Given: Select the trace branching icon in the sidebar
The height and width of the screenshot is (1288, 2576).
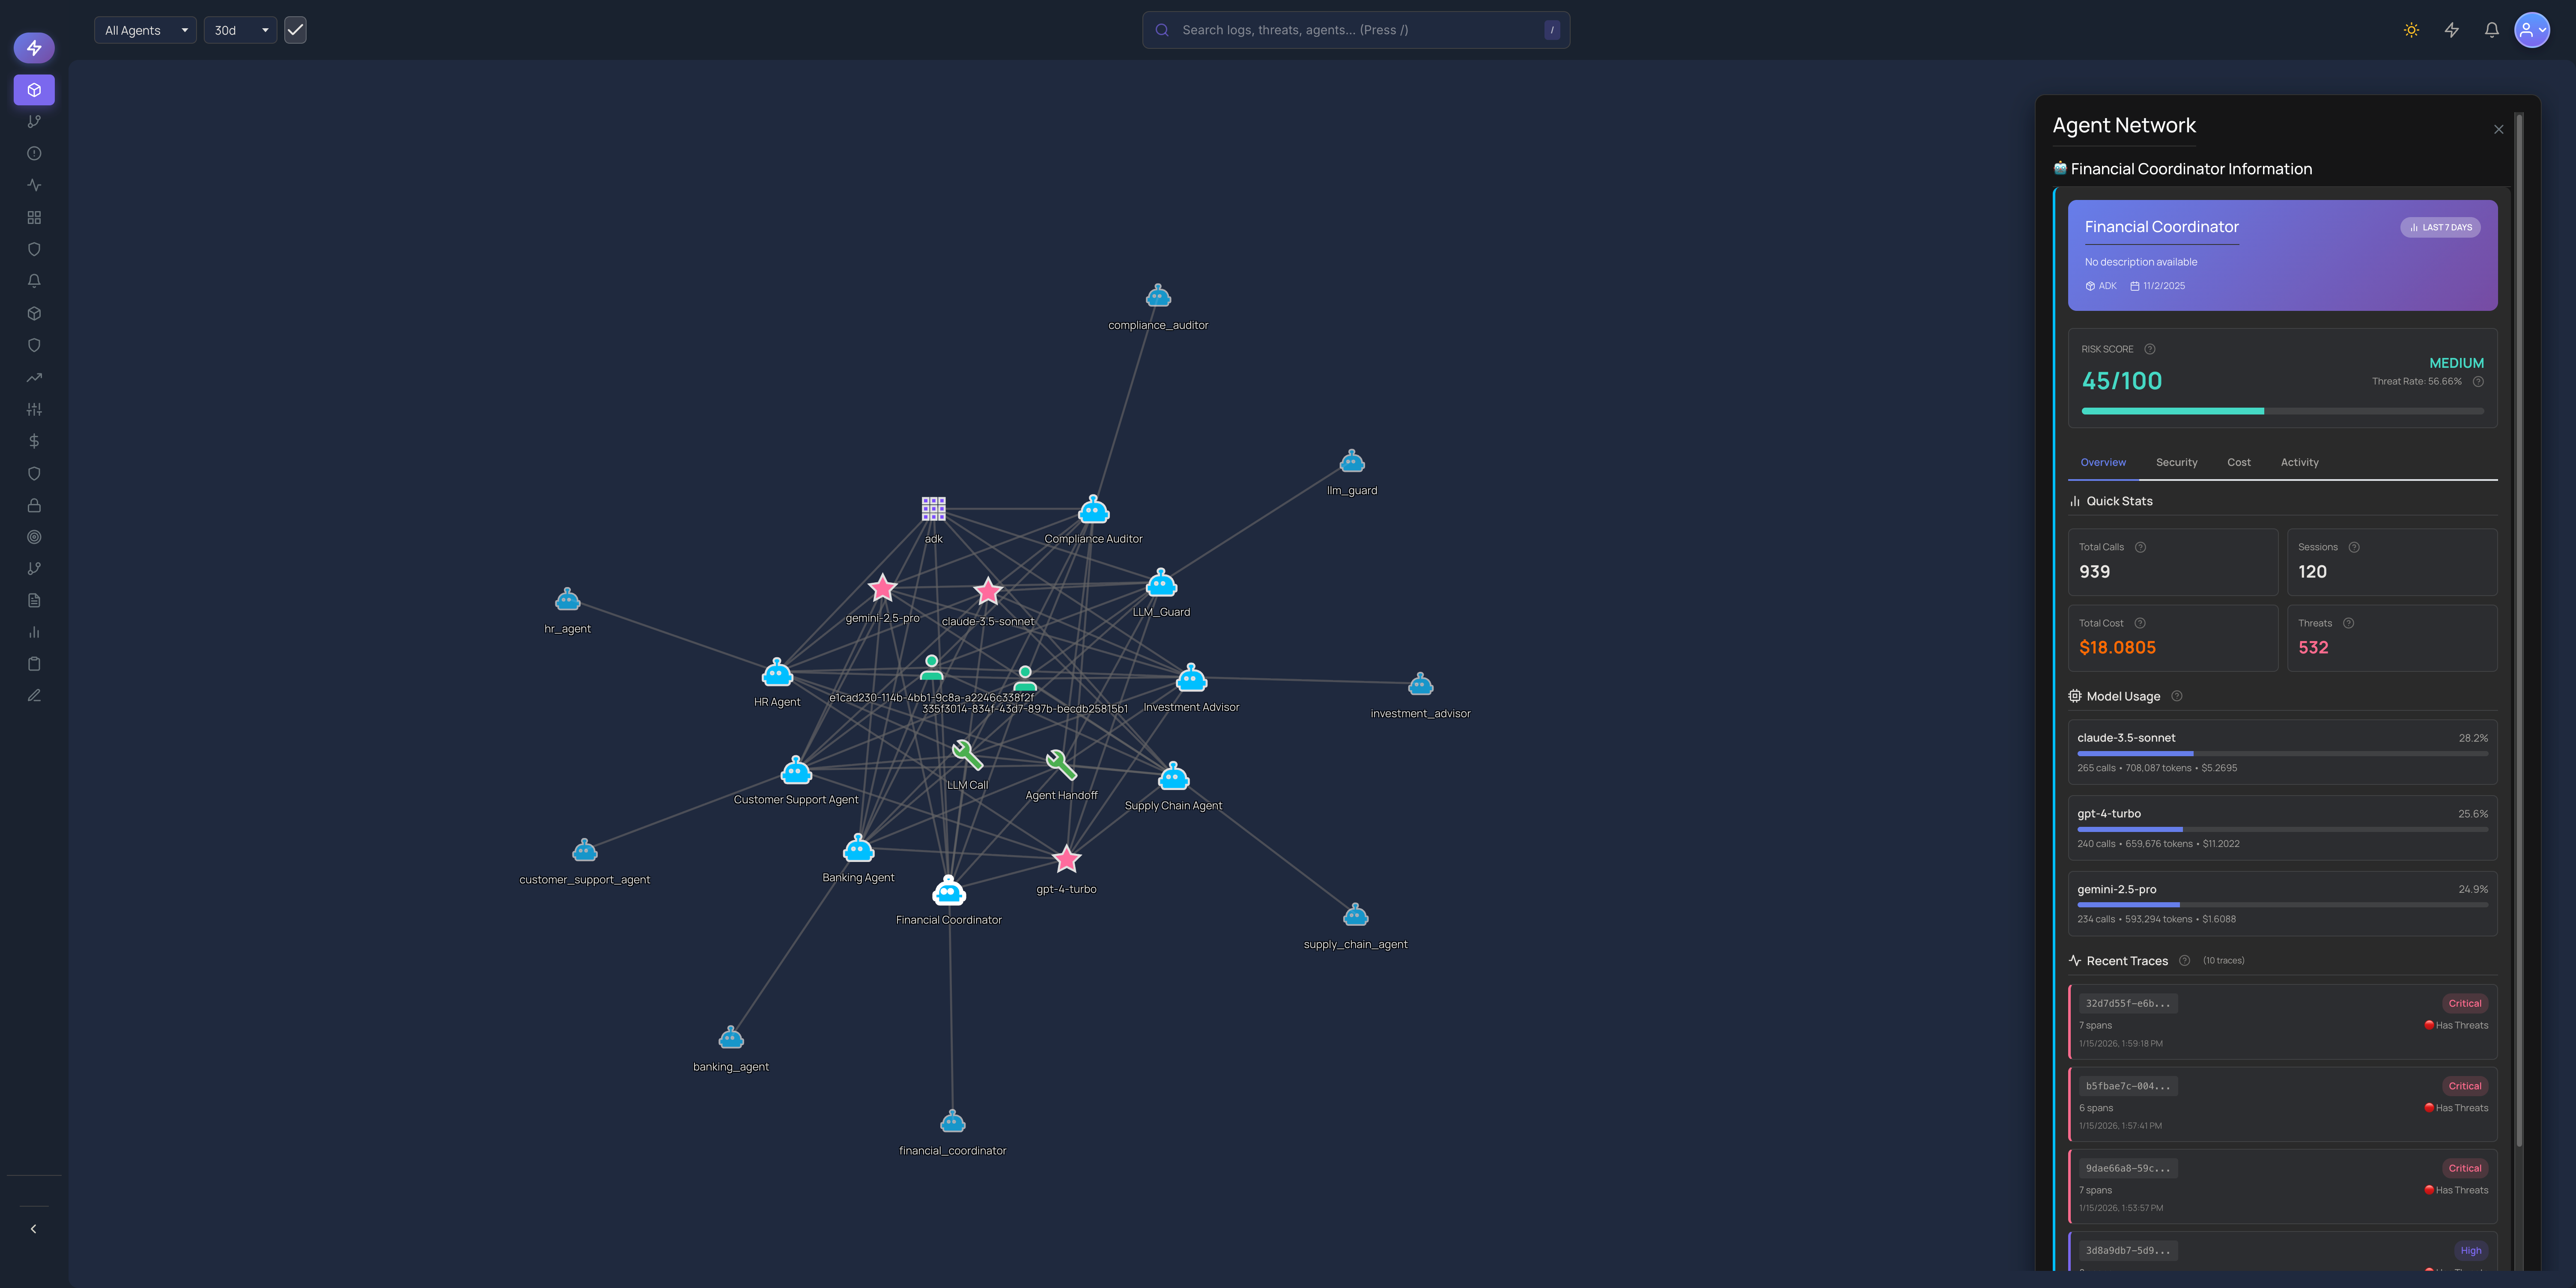Looking at the screenshot, I should (34, 121).
